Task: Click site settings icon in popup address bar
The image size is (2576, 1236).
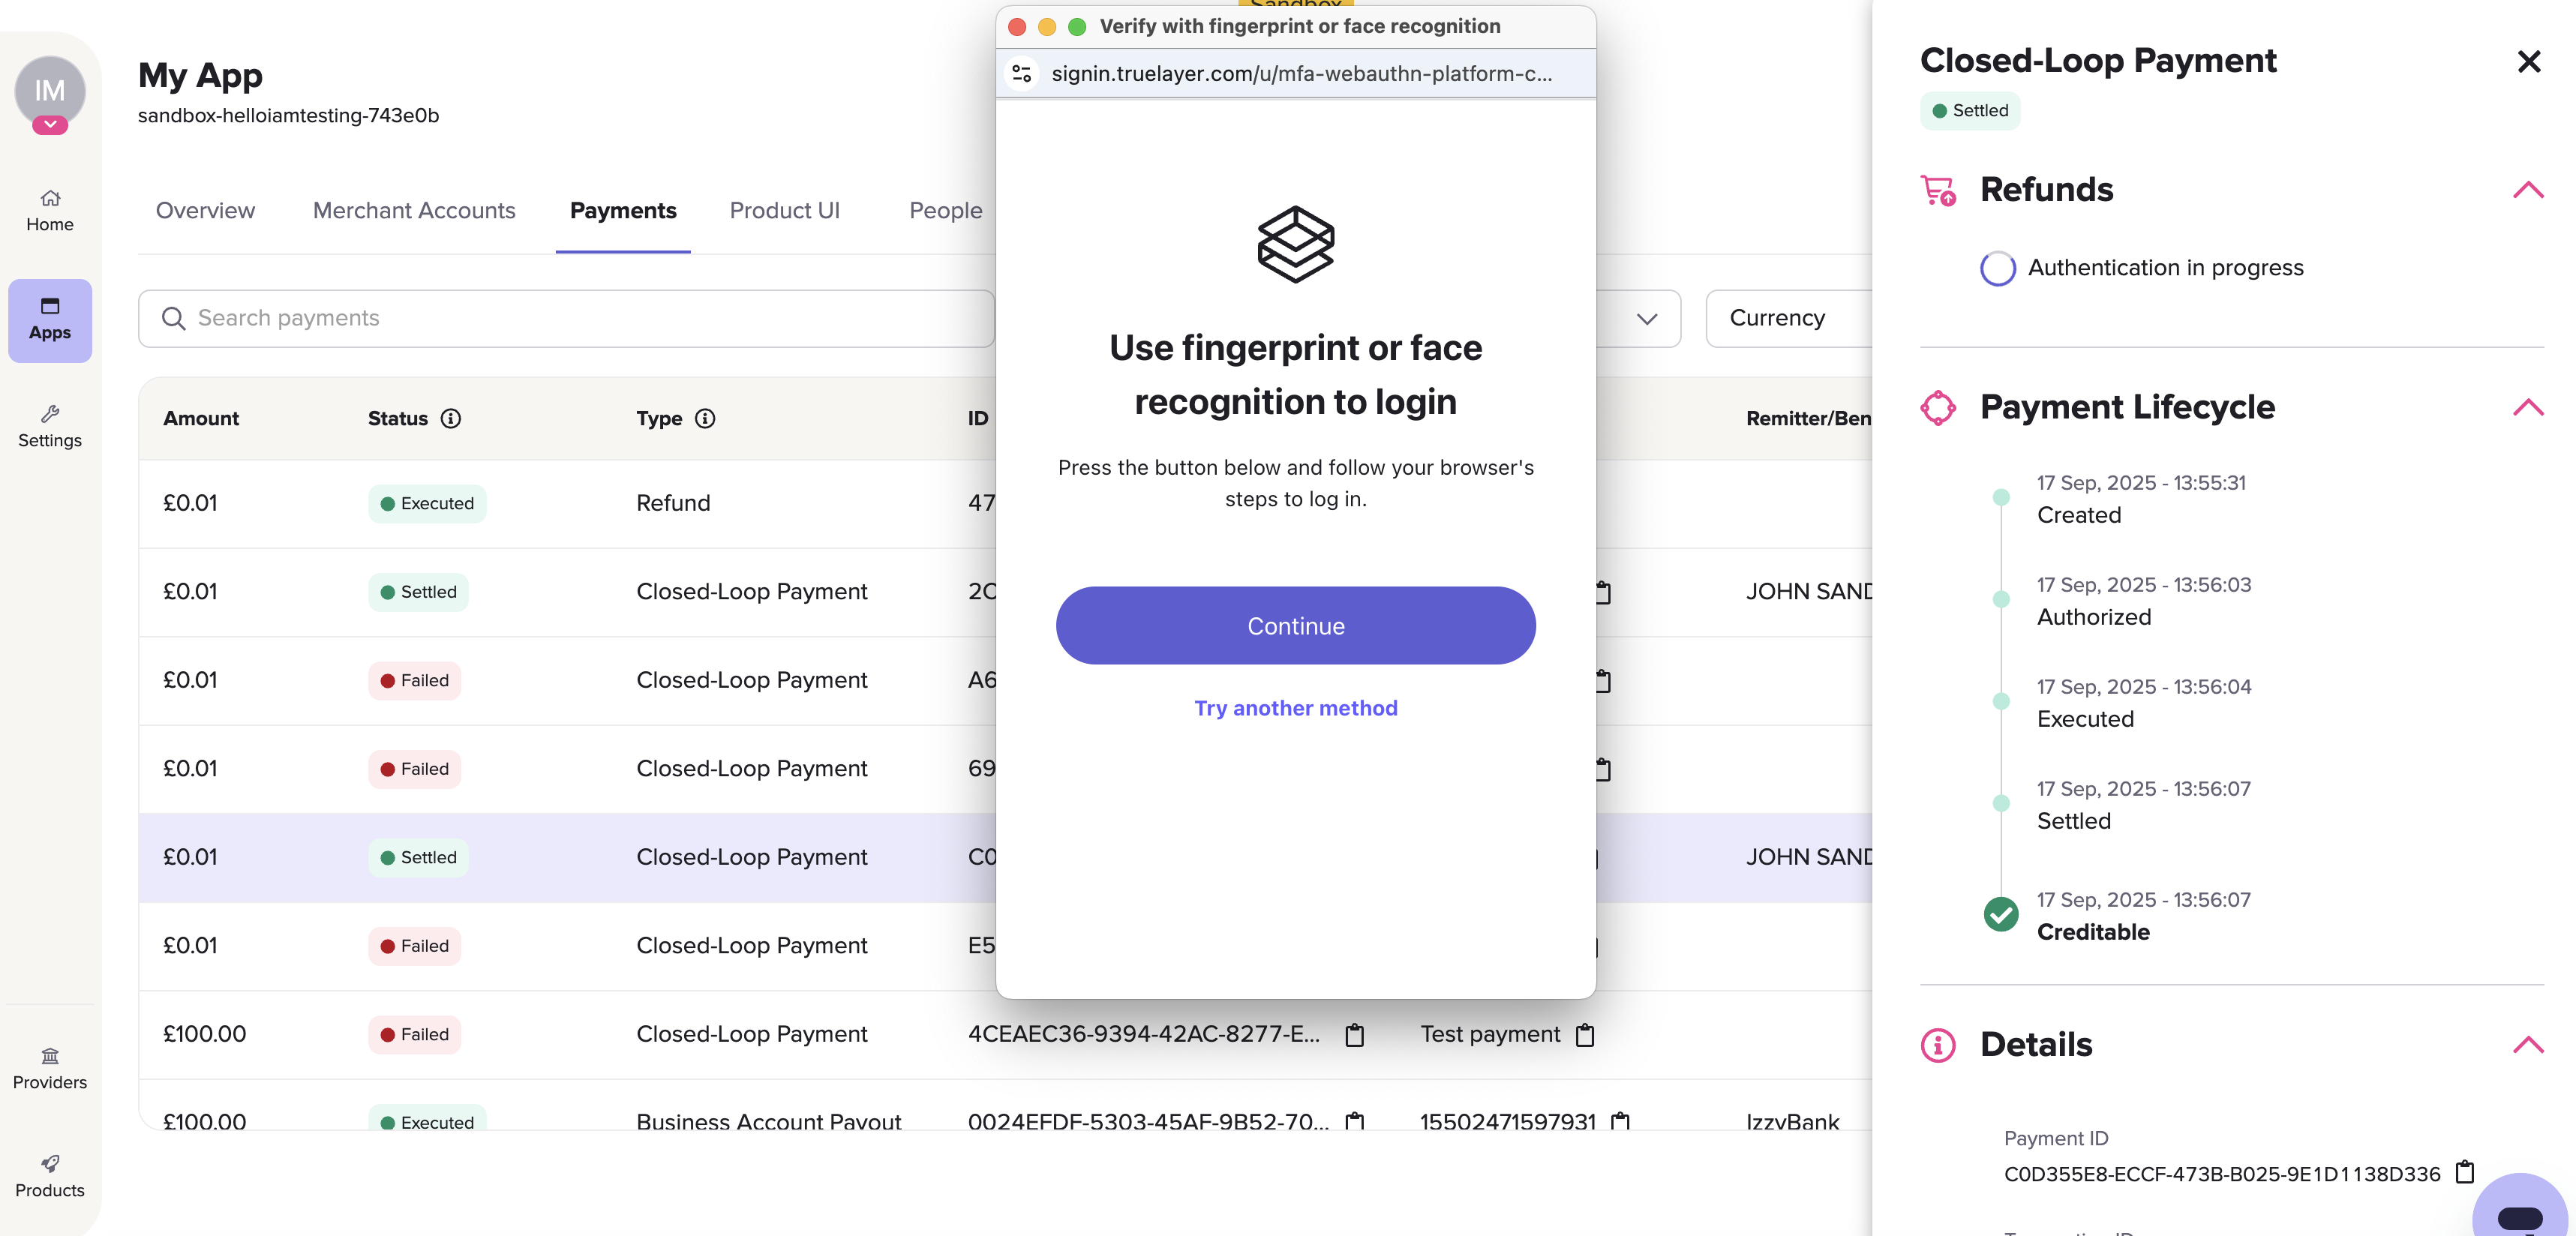Action: [1021, 74]
